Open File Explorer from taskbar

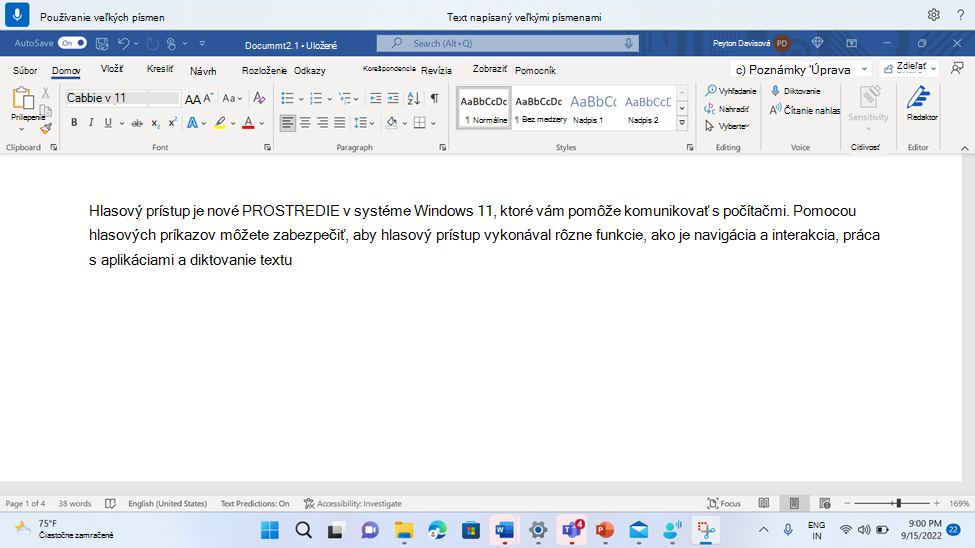click(404, 530)
